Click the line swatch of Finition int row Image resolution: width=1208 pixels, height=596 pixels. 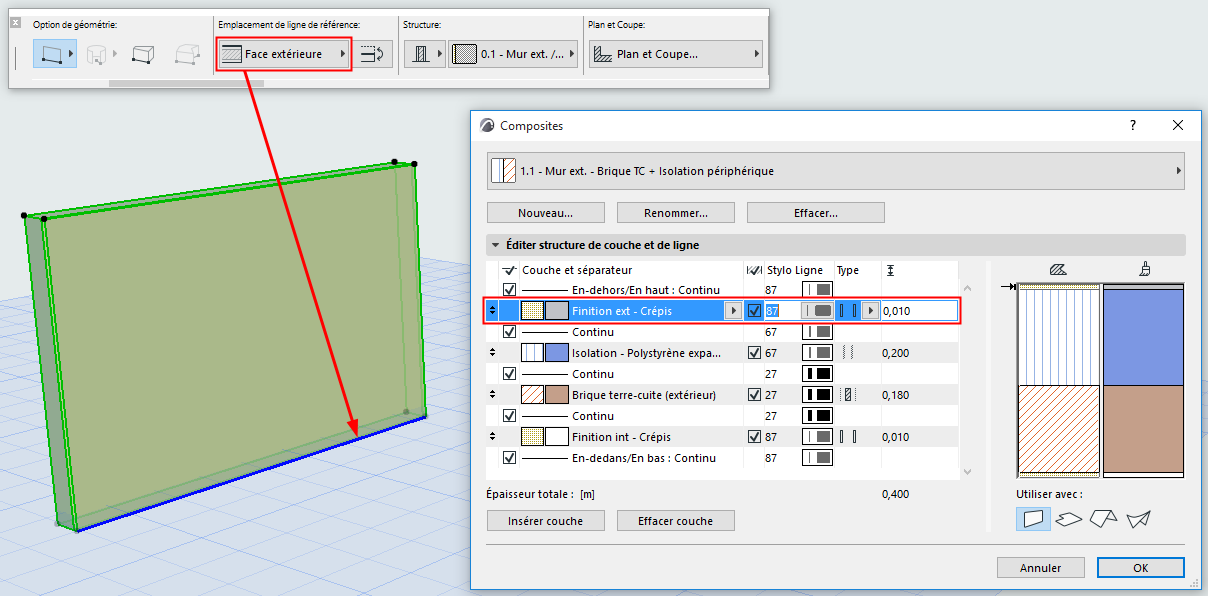[818, 437]
